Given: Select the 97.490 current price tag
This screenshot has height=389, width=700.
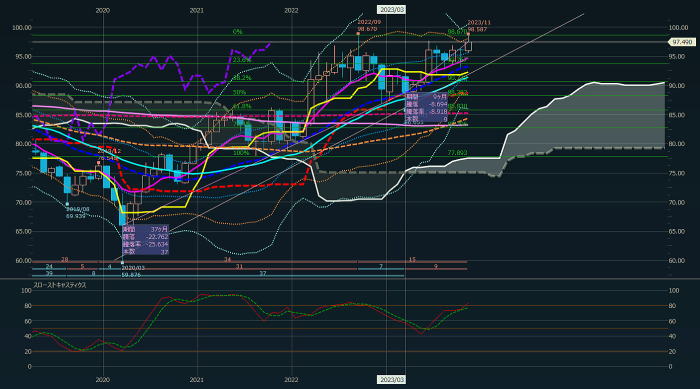Looking at the screenshot, I should [682, 42].
